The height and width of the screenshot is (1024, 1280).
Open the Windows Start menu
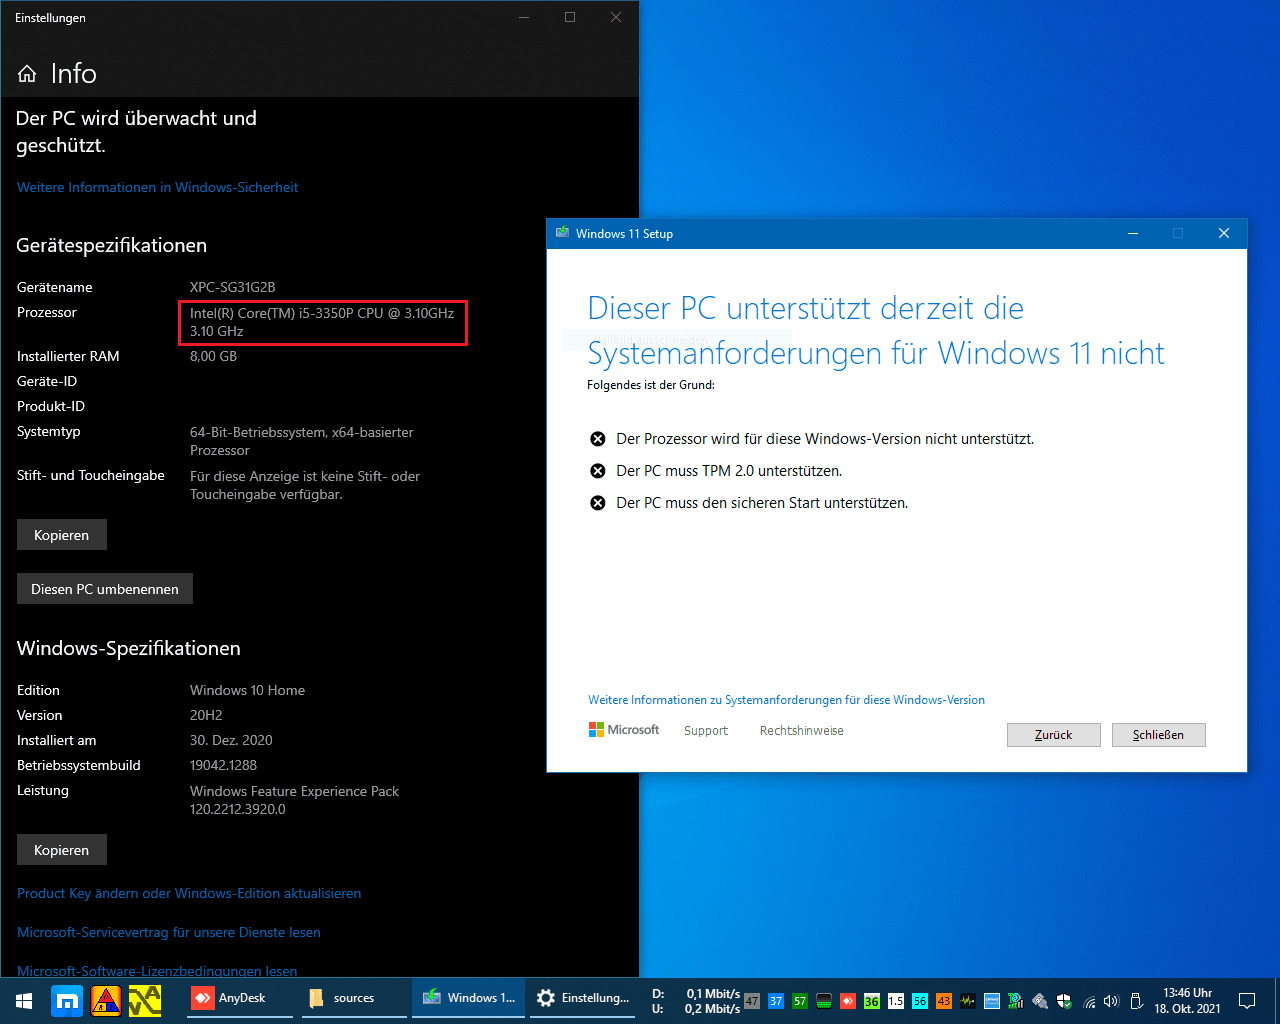coord(24,999)
